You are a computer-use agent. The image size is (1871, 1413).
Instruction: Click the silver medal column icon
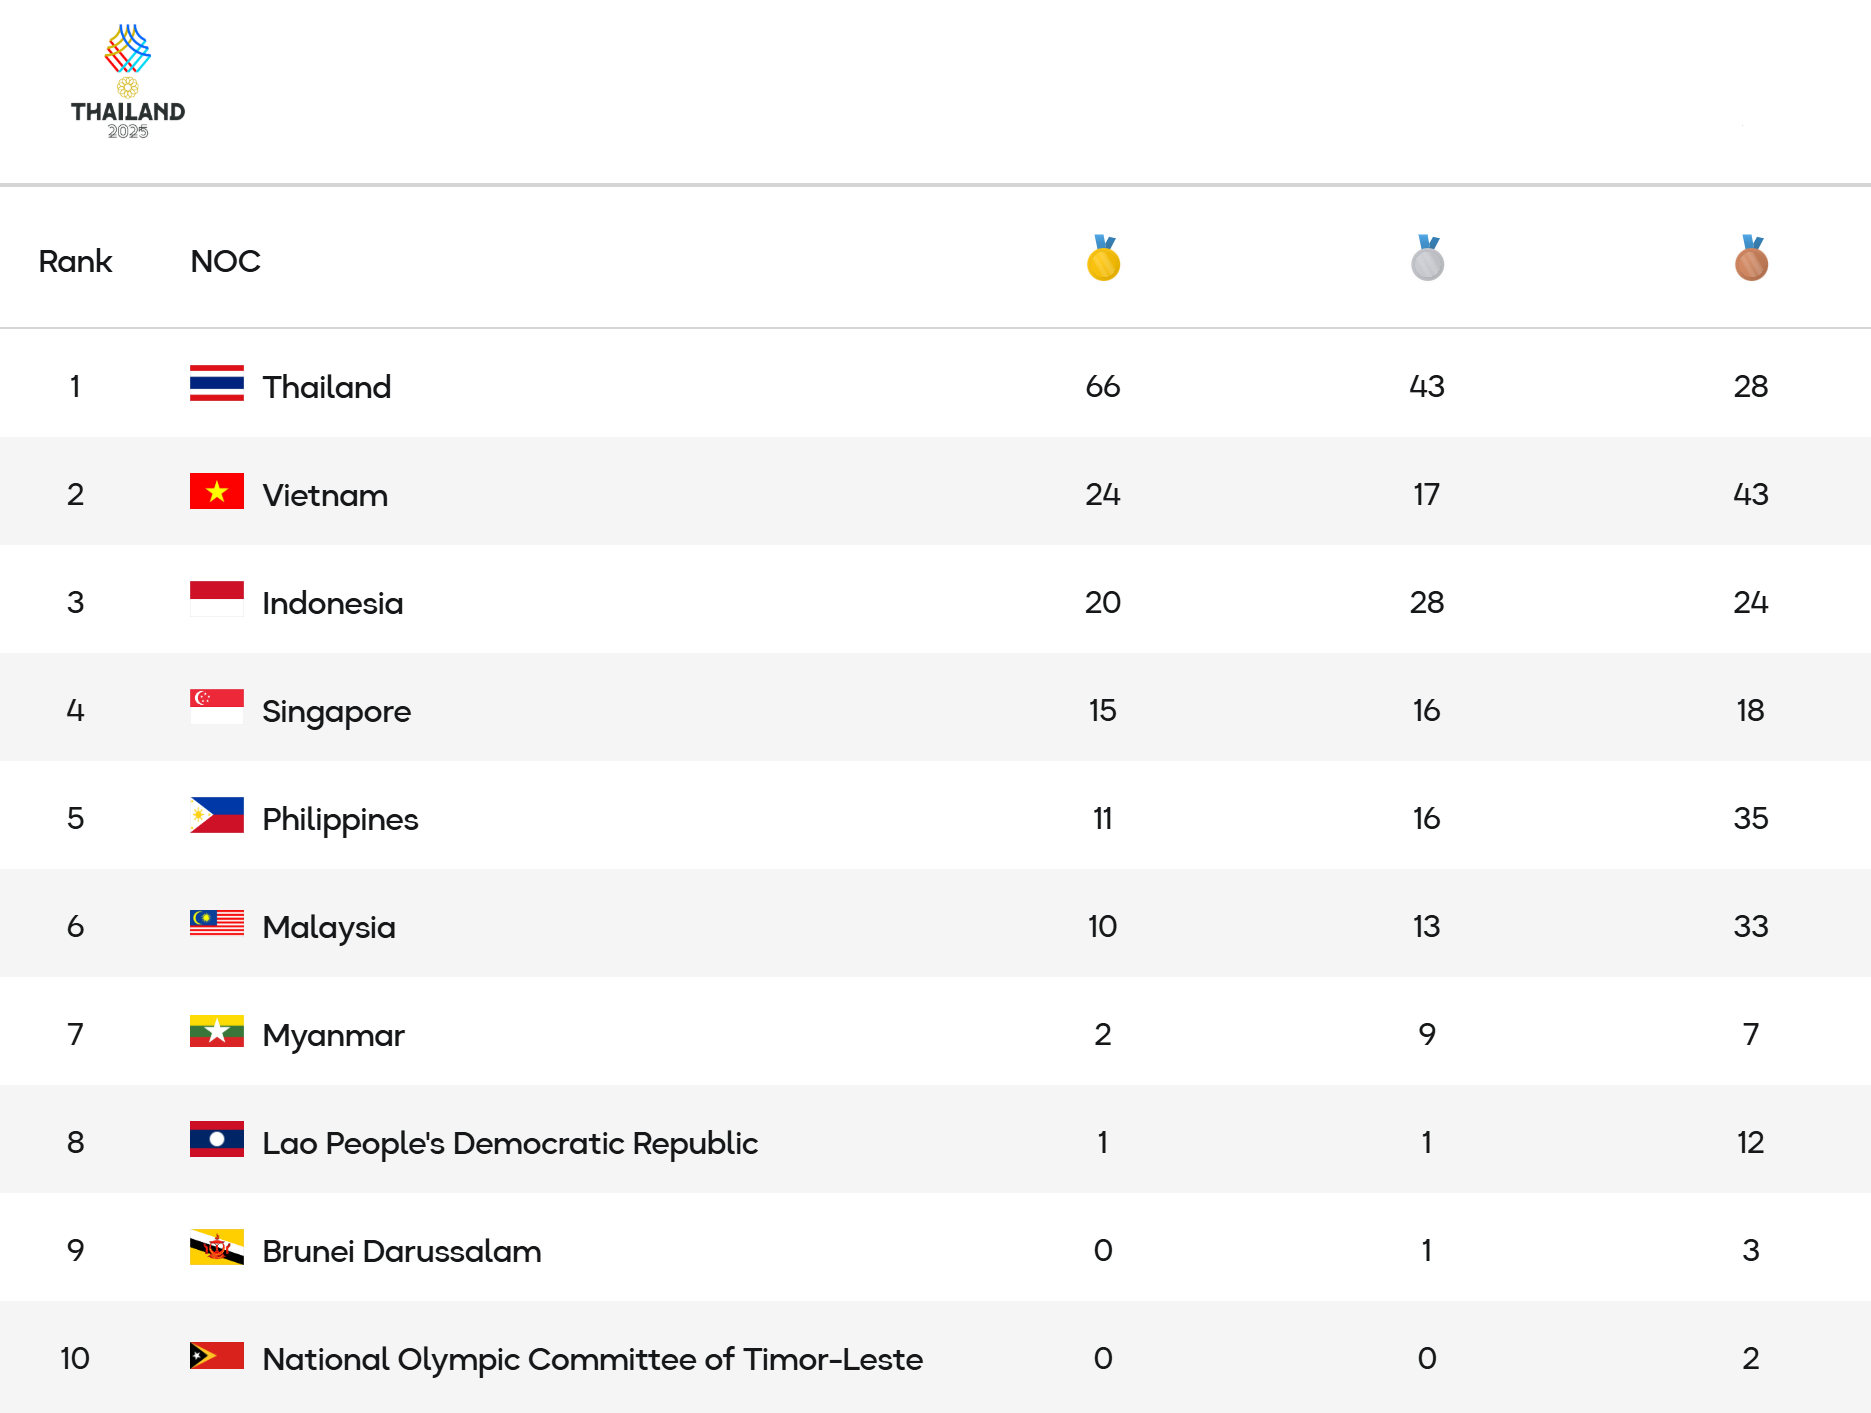point(1427,259)
